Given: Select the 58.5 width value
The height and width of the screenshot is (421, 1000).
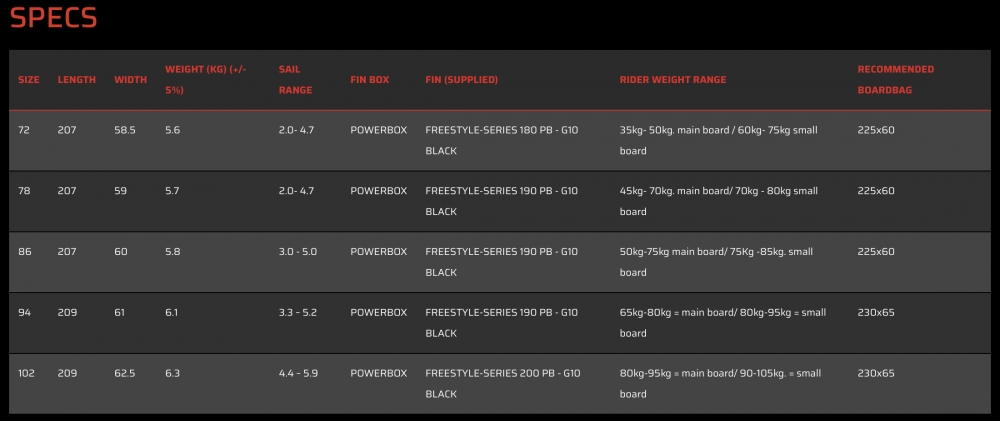Looking at the screenshot, I should [127, 130].
